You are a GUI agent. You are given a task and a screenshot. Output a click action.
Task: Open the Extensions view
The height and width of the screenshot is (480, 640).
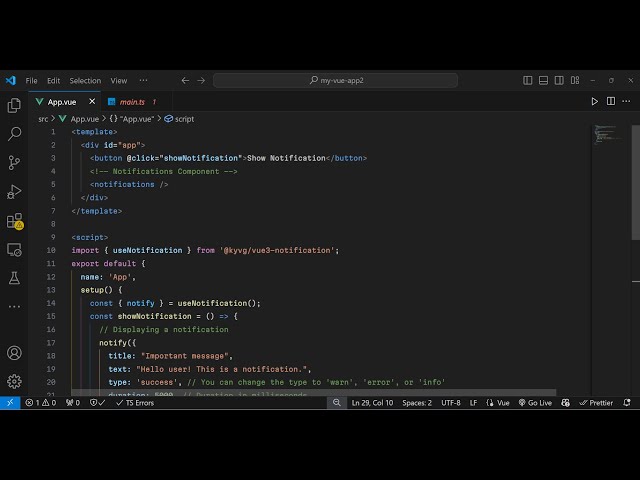(x=14, y=220)
